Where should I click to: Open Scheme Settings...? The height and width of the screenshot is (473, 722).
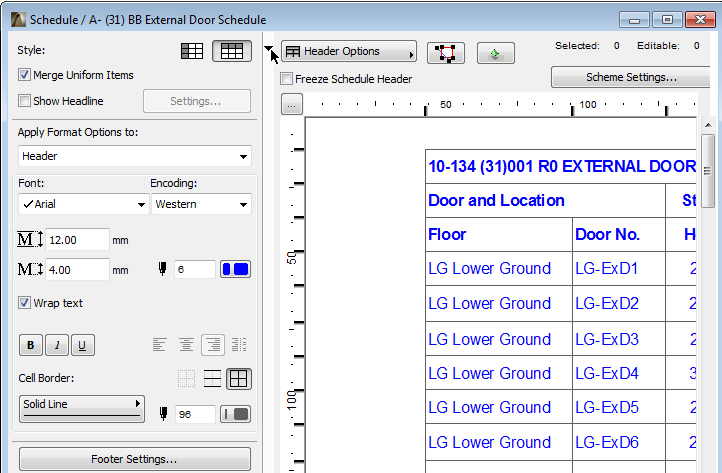[631, 77]
